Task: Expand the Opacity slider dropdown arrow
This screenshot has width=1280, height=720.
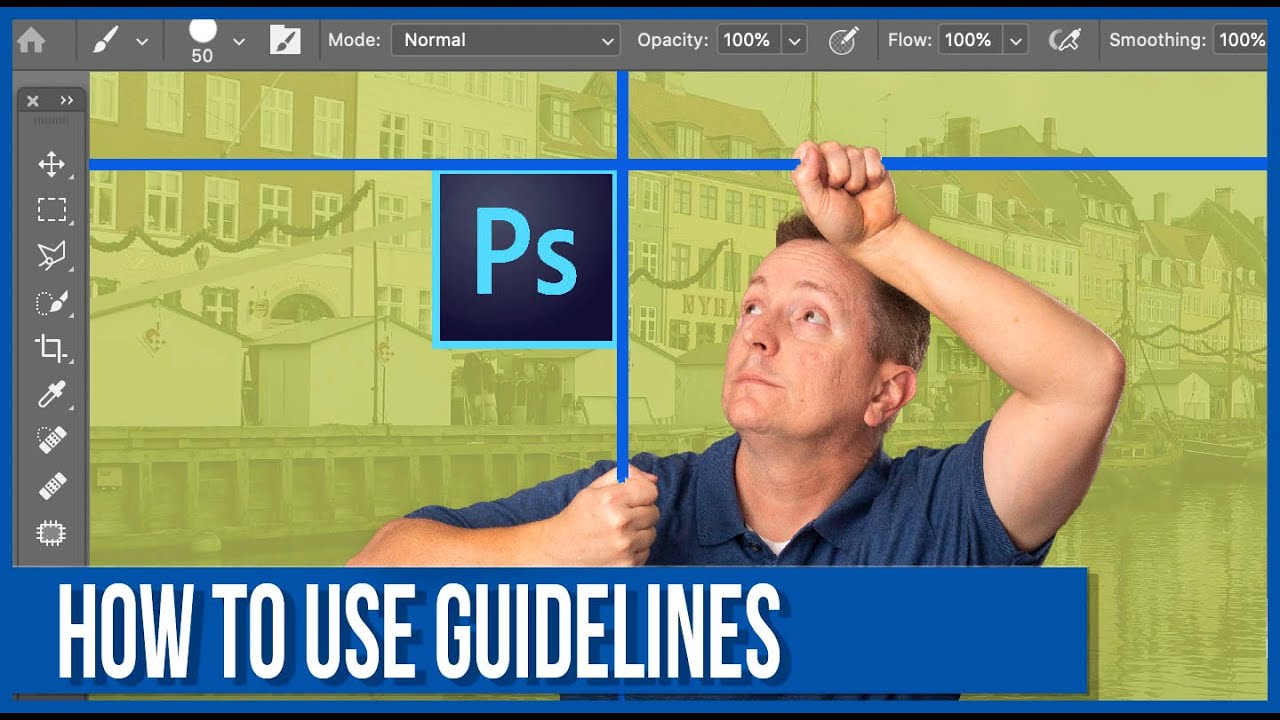Action: [x=795, y=41]
